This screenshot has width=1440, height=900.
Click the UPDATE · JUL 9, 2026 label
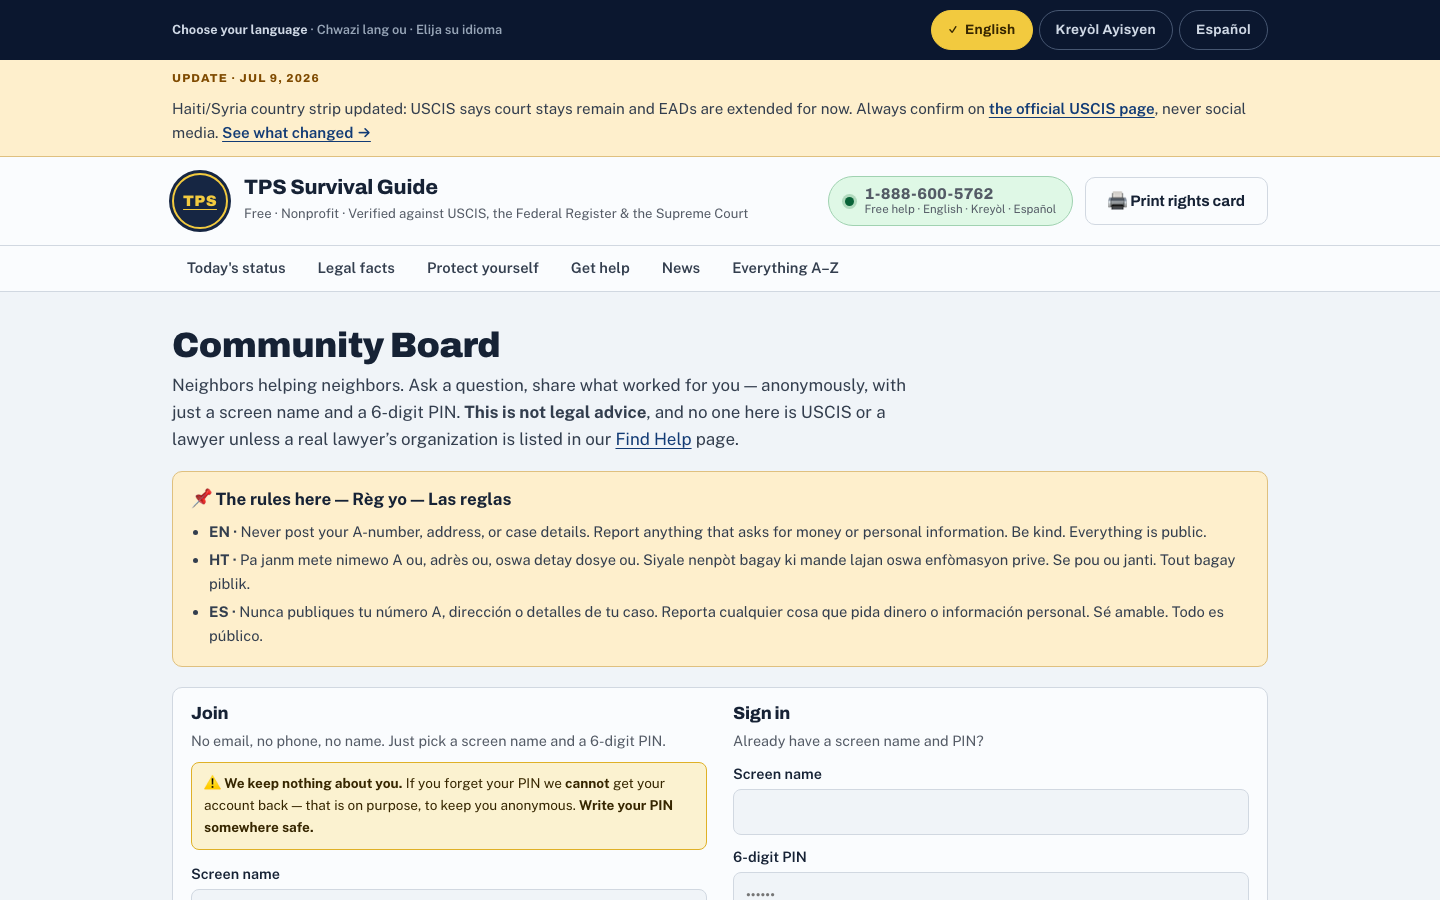pos(246,78)
